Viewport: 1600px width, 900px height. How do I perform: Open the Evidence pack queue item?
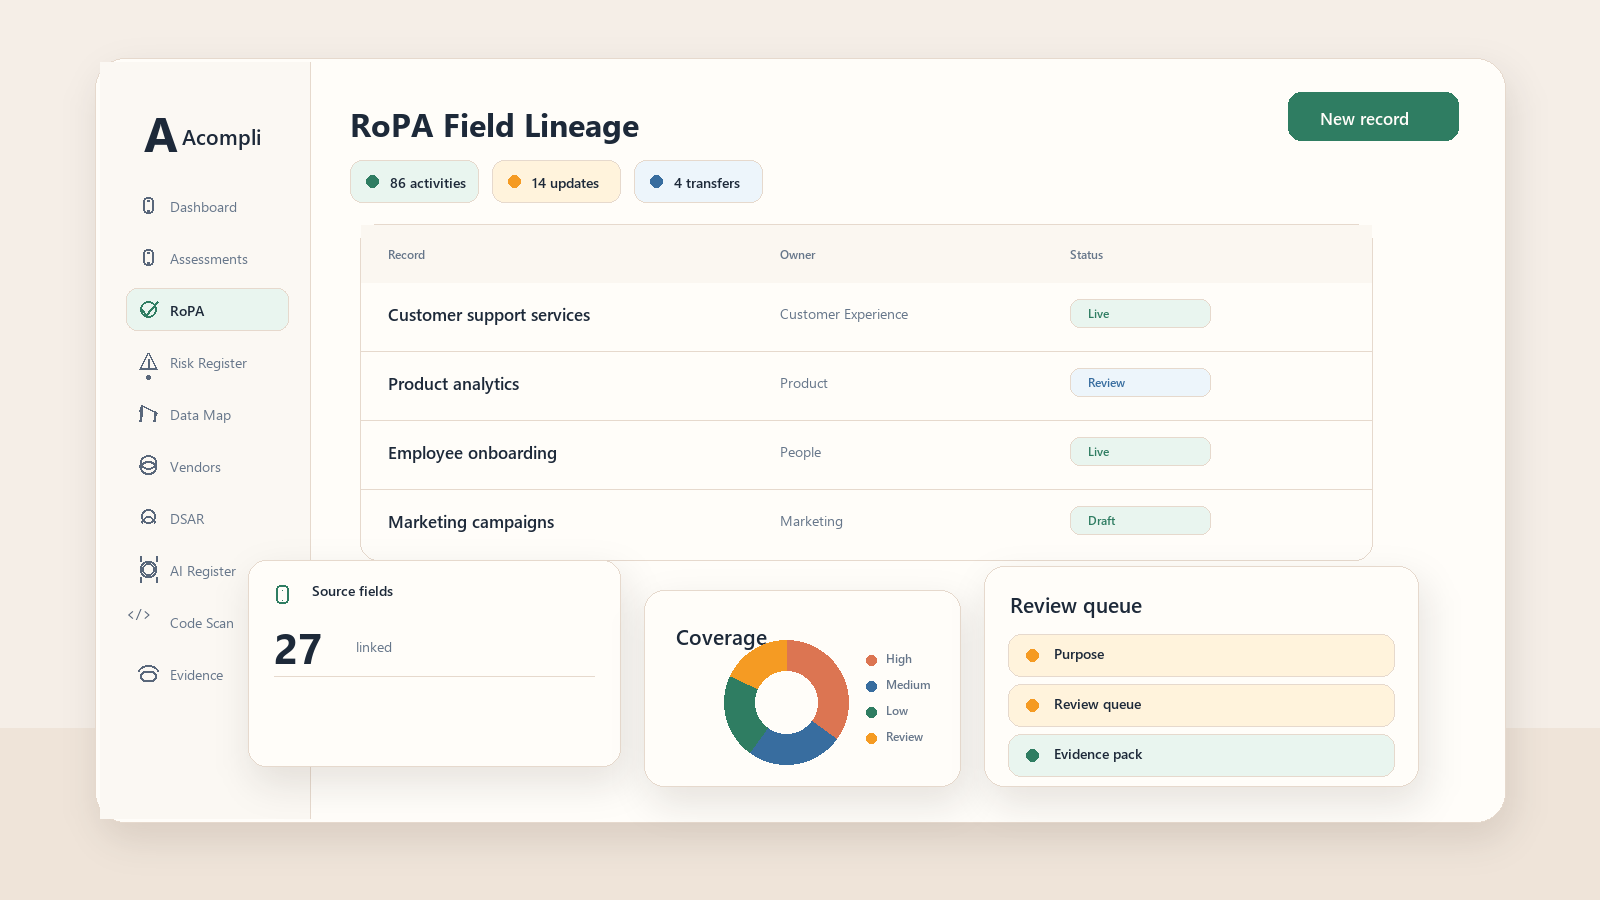click(x=1201, y=755)
